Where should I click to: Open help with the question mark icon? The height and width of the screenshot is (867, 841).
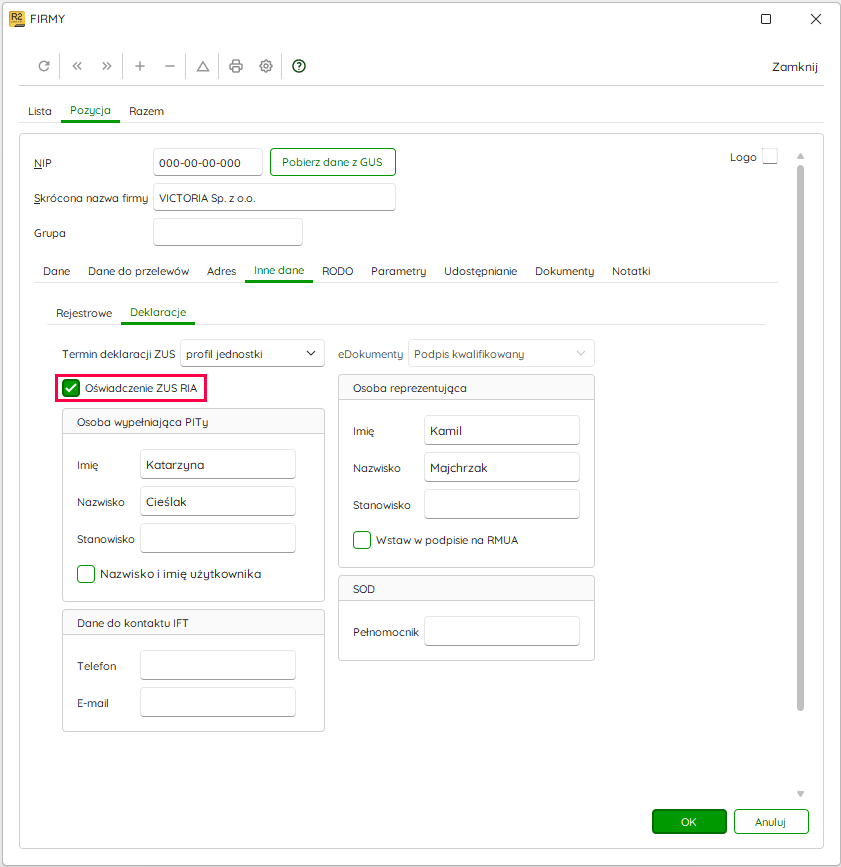click(299, 66)
